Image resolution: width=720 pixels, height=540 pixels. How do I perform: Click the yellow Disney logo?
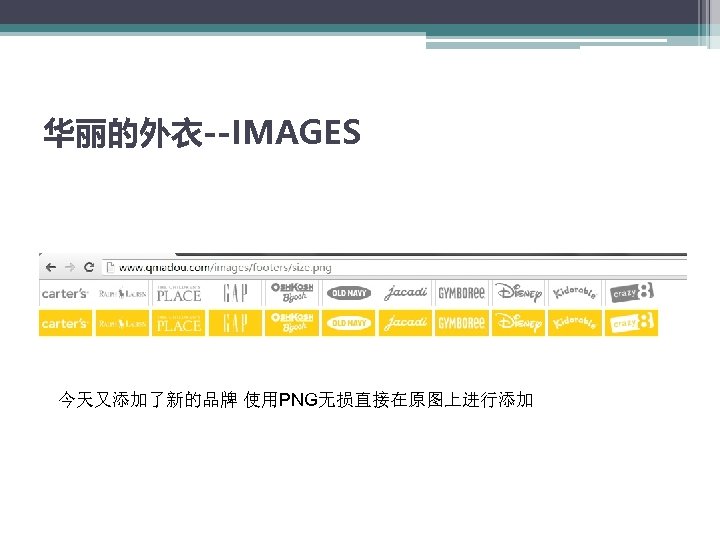518,323
